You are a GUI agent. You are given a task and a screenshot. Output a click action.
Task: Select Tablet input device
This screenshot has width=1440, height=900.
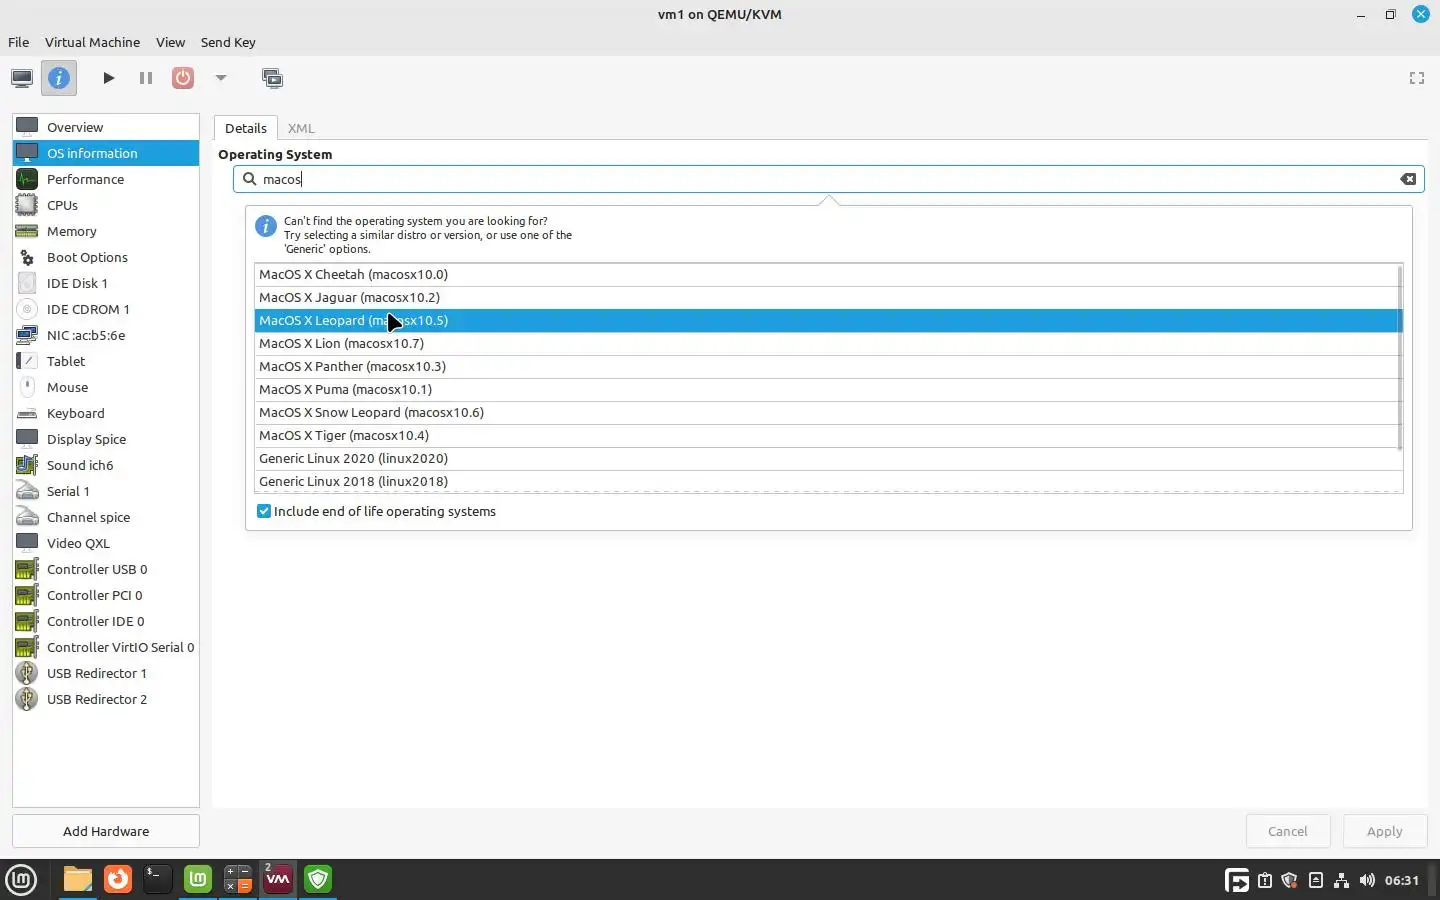[x=106, y=361]
